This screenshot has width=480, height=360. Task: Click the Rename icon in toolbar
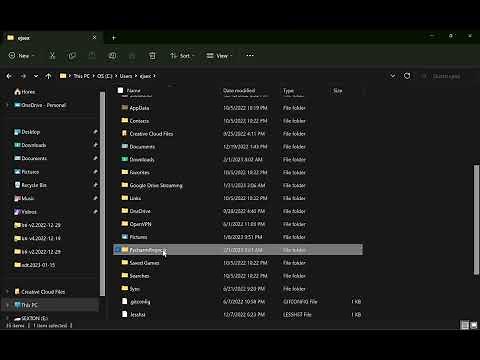[x=112, y=56]
